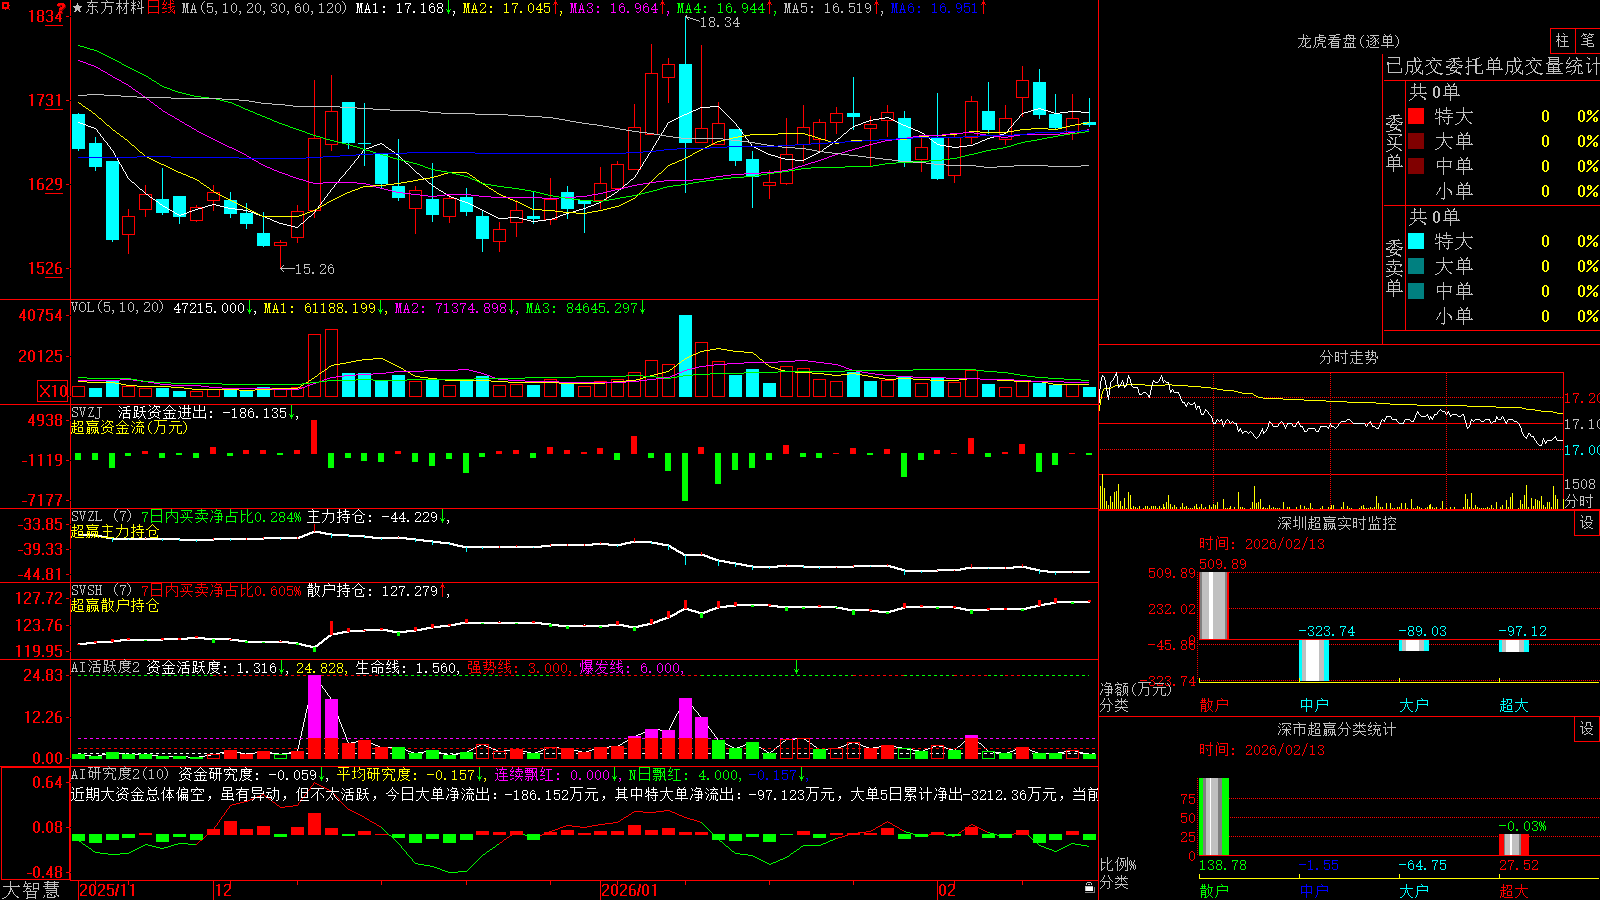The height and width of the screenshot is (900, 1600).
Task: Click the red question mark icon above the price axis
Action: 62,7
